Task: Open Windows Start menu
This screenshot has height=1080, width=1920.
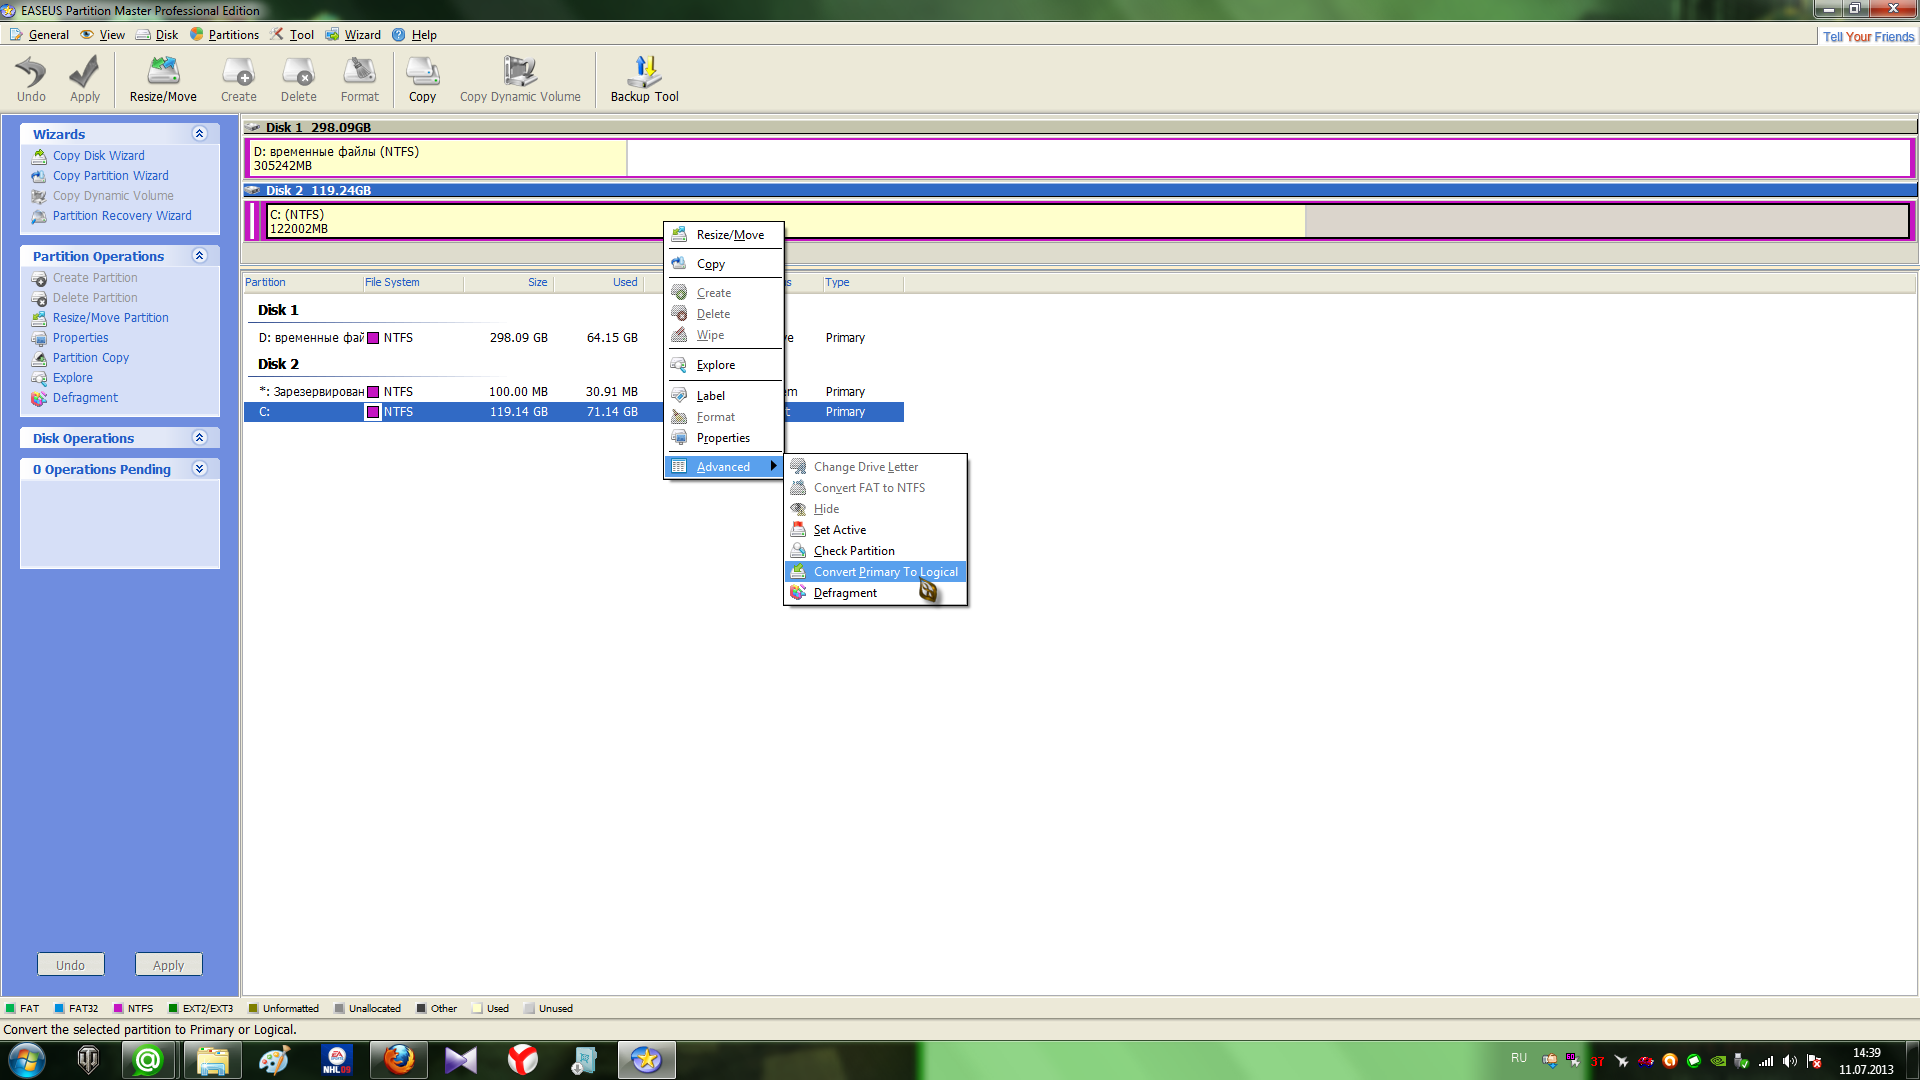Action: tap(27, 1060)
